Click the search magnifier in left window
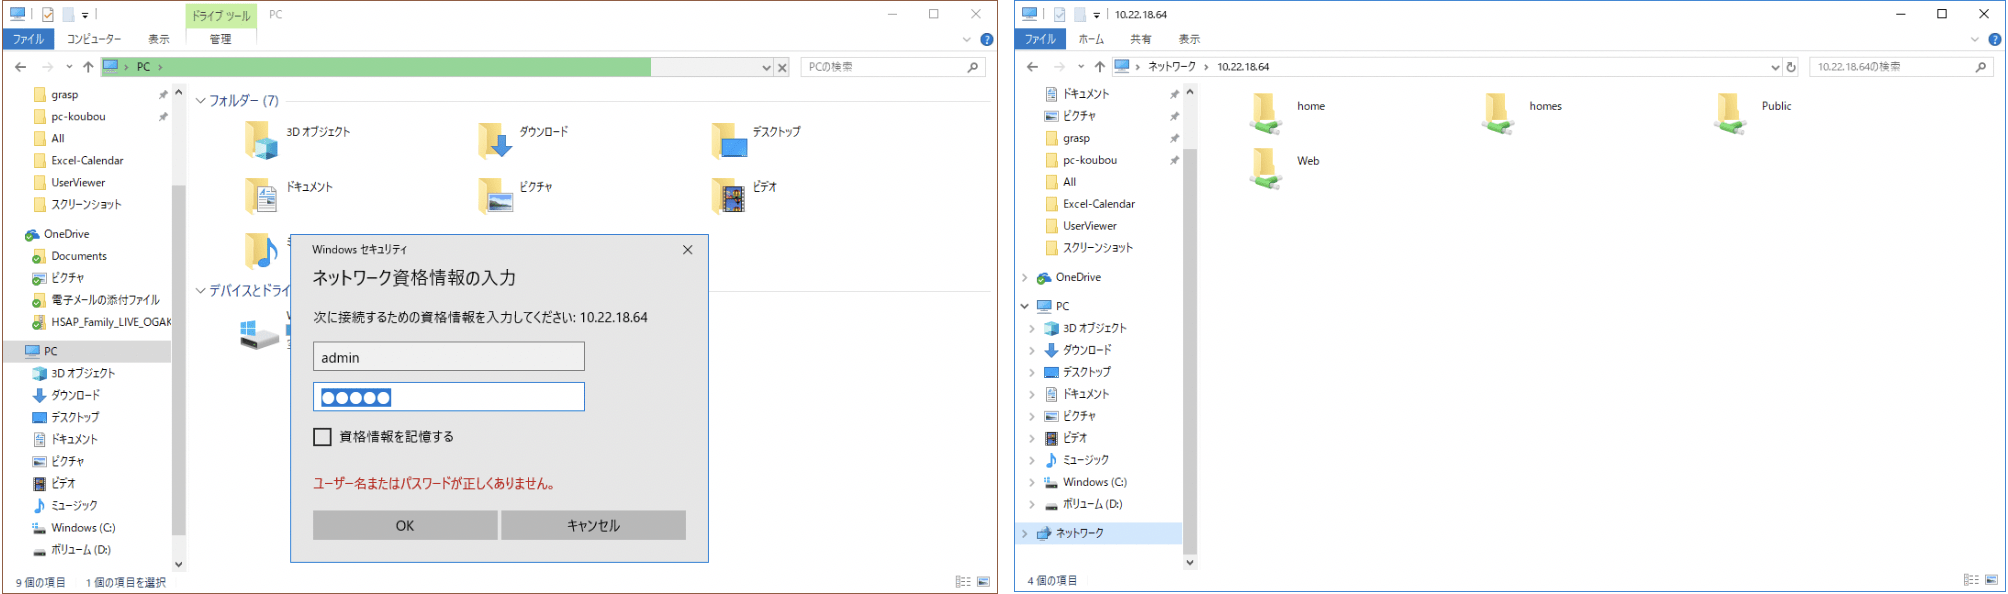 click(x=973, y=67)
